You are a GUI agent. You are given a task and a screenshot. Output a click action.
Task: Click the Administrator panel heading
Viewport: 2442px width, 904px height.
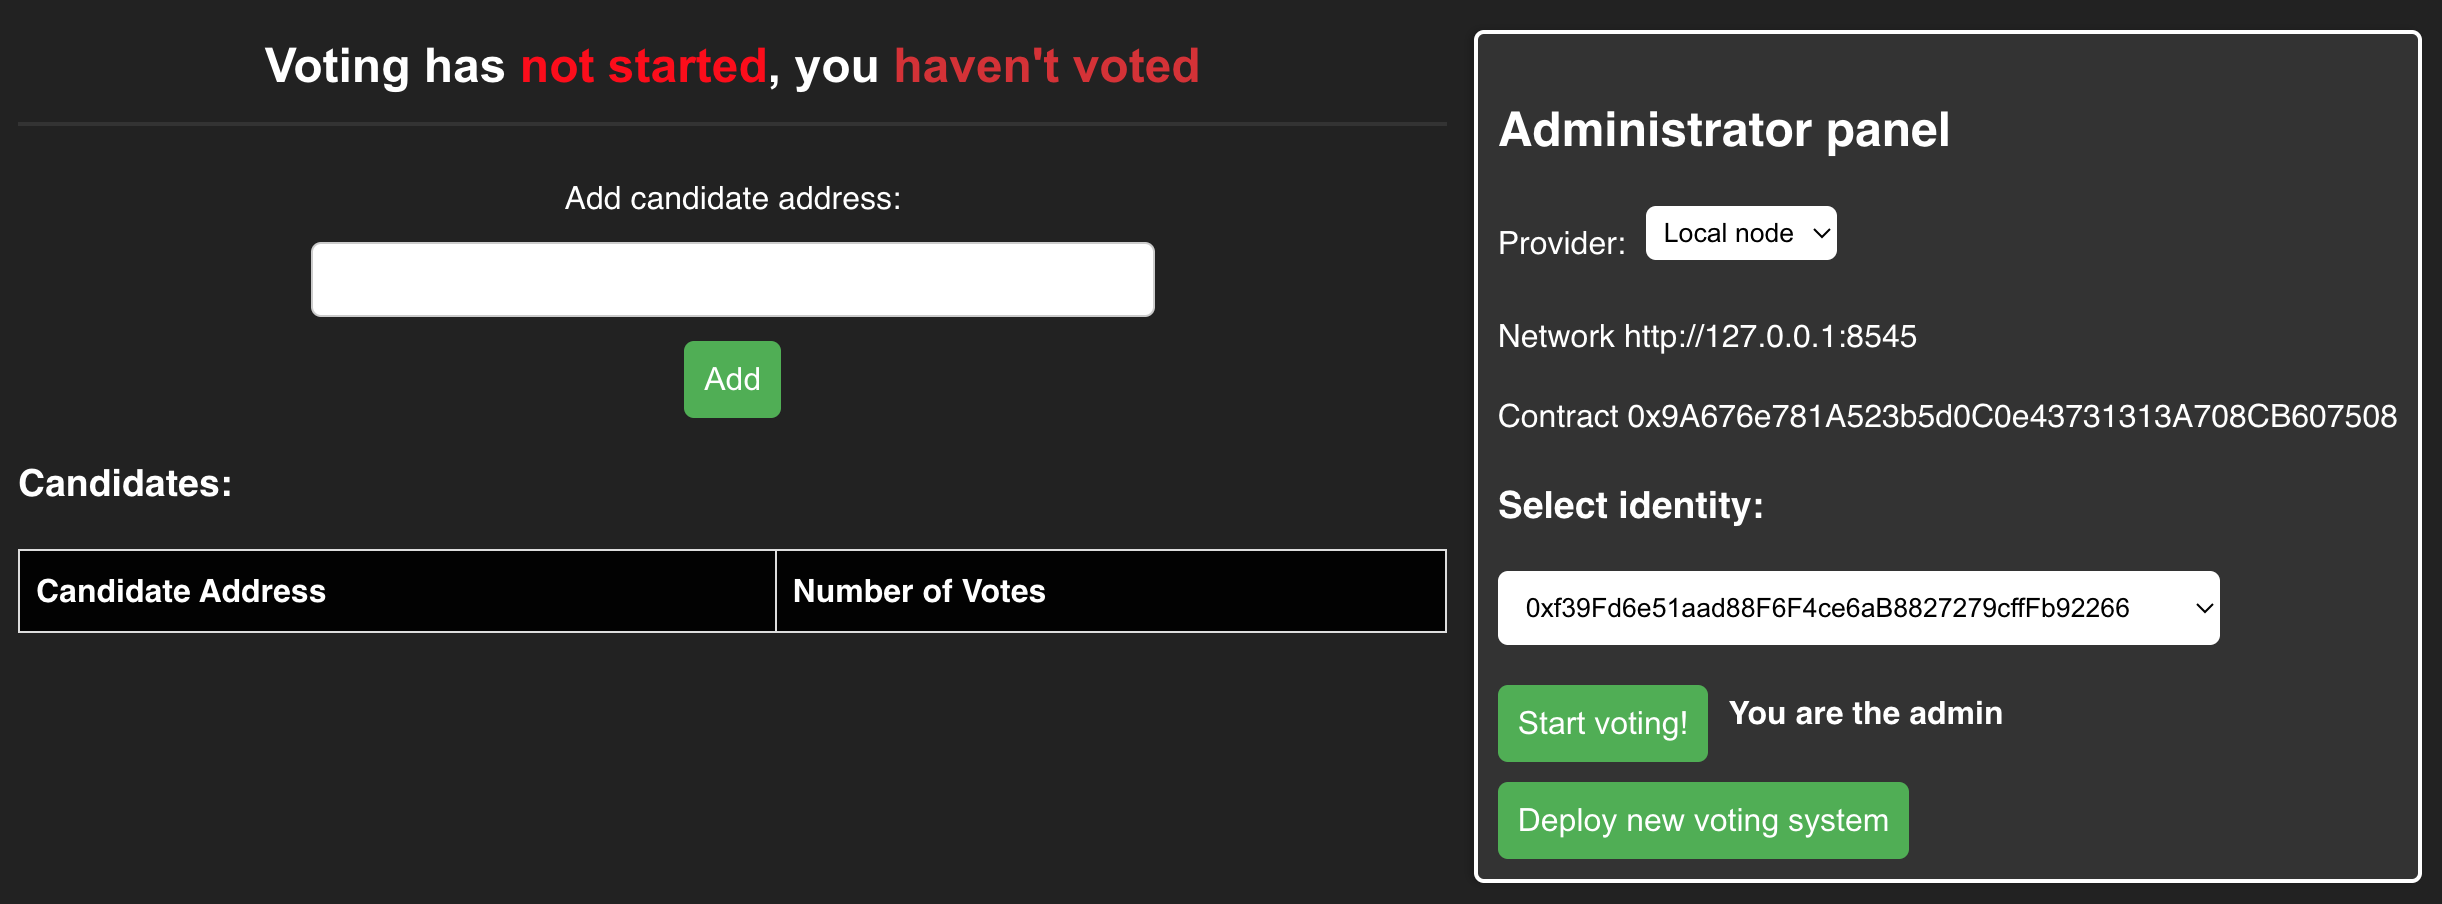point(1724,129)
